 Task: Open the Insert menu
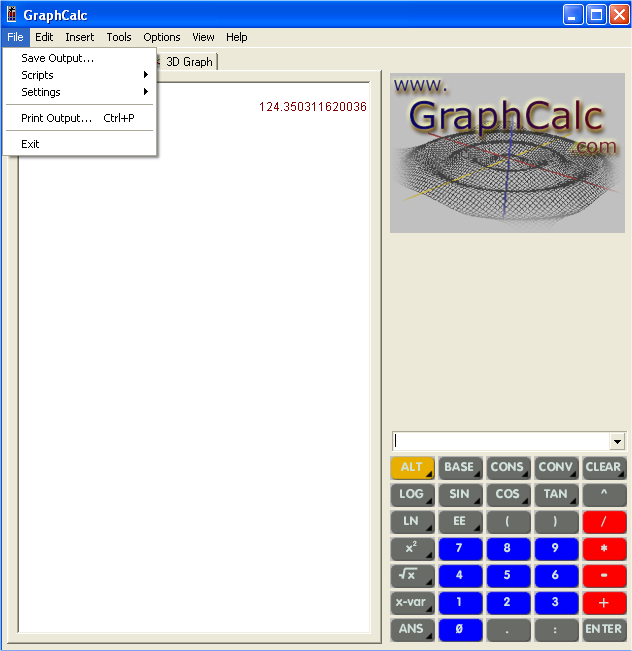pos(79,37)
